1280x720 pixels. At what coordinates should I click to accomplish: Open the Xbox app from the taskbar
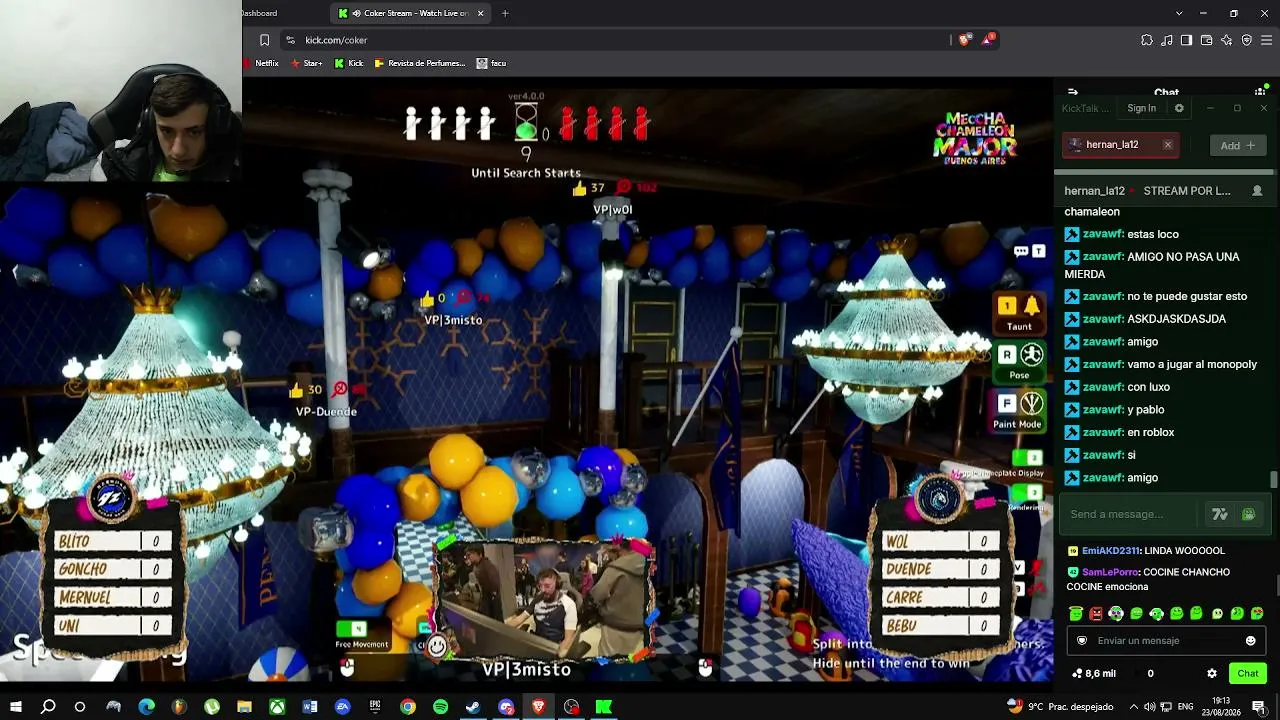coord(277,707)
